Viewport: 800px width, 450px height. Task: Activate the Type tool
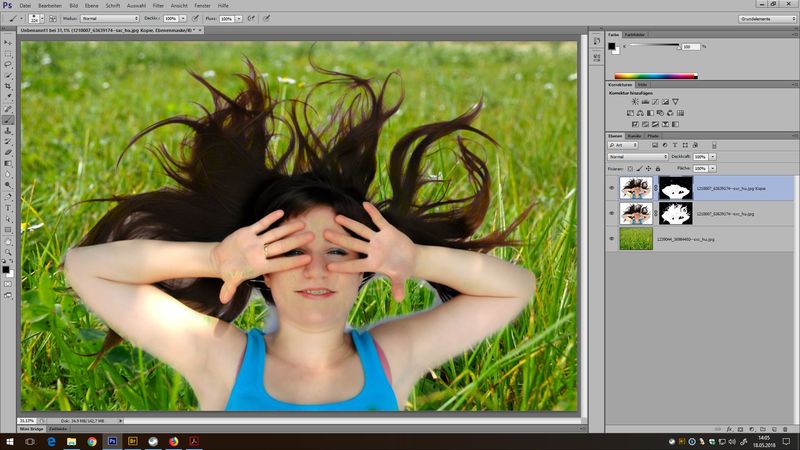click(8, 207)
